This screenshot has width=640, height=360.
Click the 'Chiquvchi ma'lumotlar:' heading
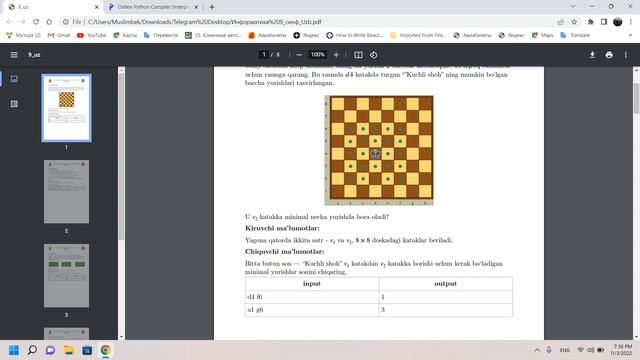coord(284,251)
